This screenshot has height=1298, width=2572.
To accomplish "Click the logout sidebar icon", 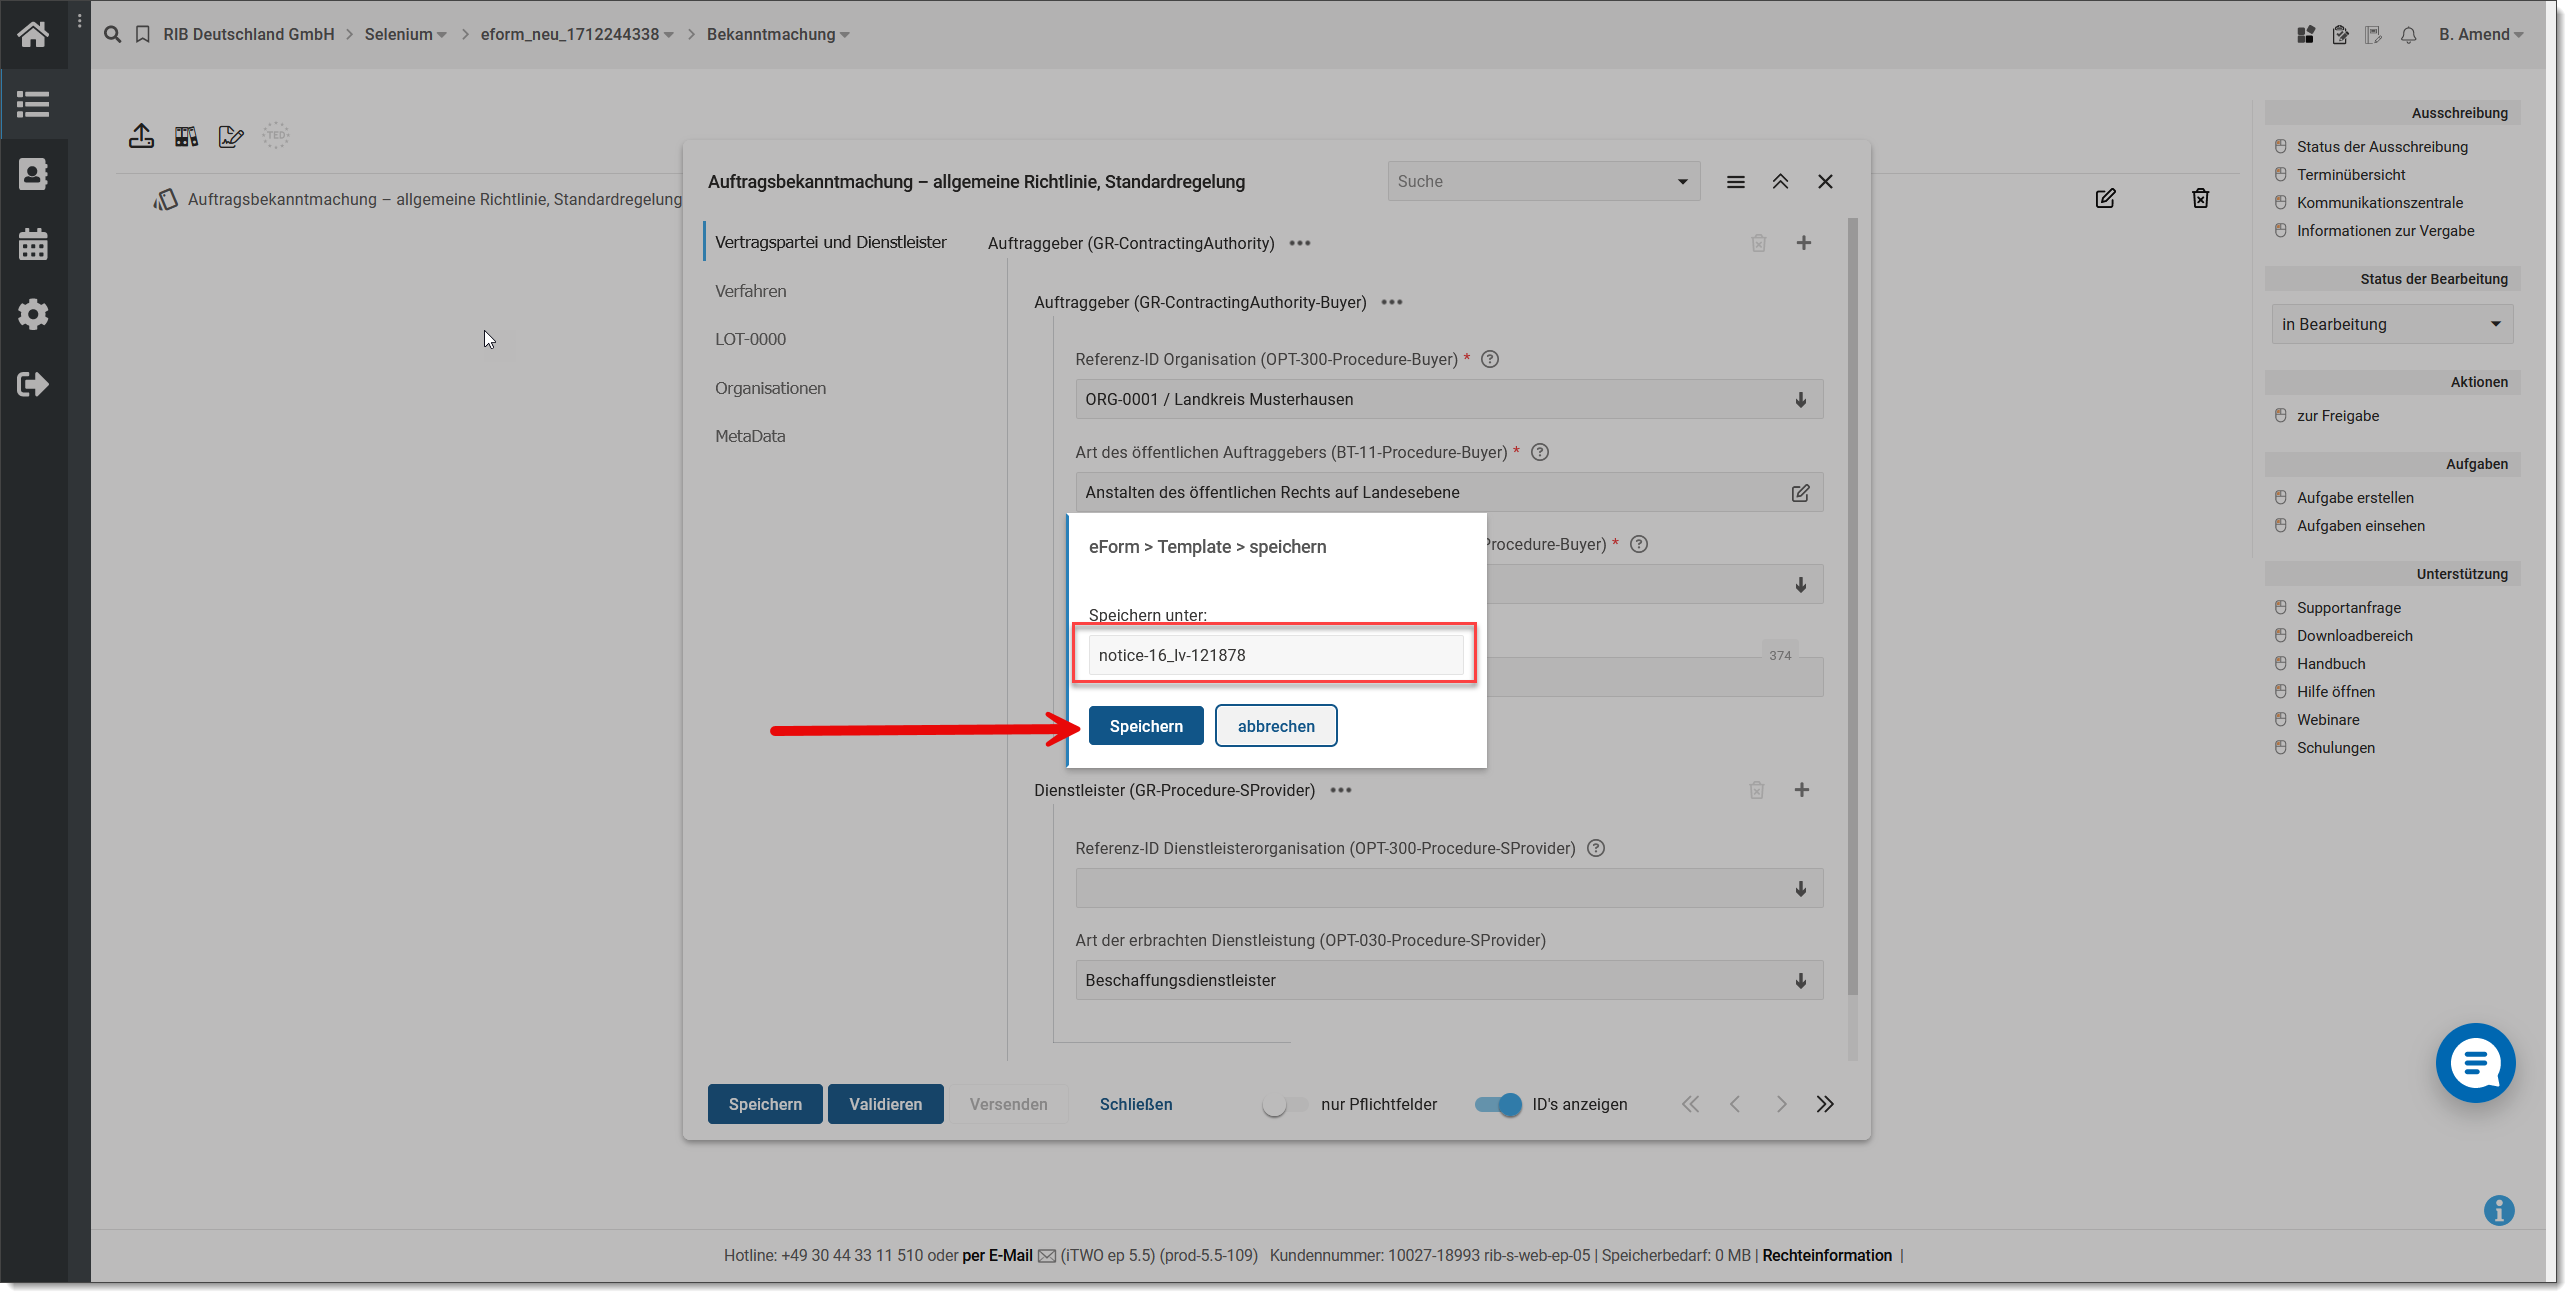I will click(33, 384).
